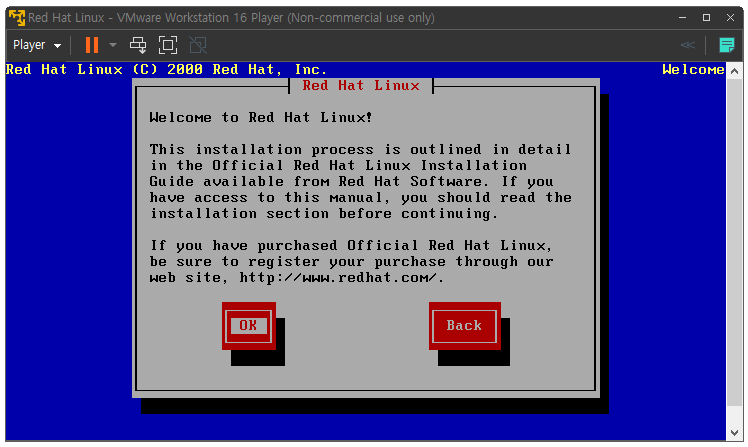Collapse toolbar with the double chevron
Screen dimensions: 748x447
(x=687, y=45)
